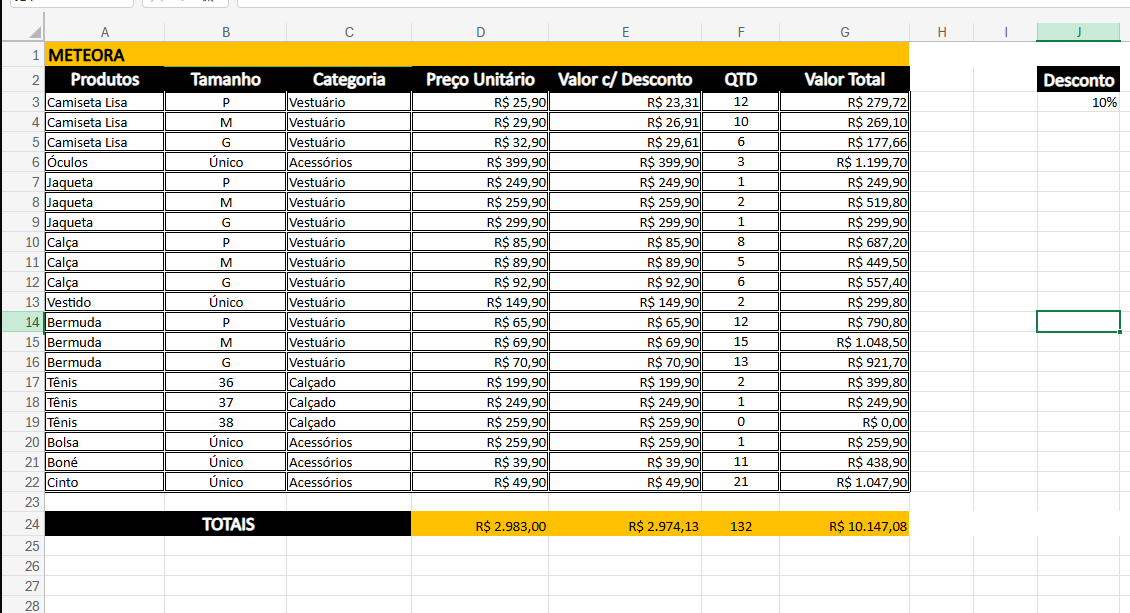This screenshot has height=613, width=1130.
Task: Click R$ 0,00 total value
Action: tap(845, 422)
